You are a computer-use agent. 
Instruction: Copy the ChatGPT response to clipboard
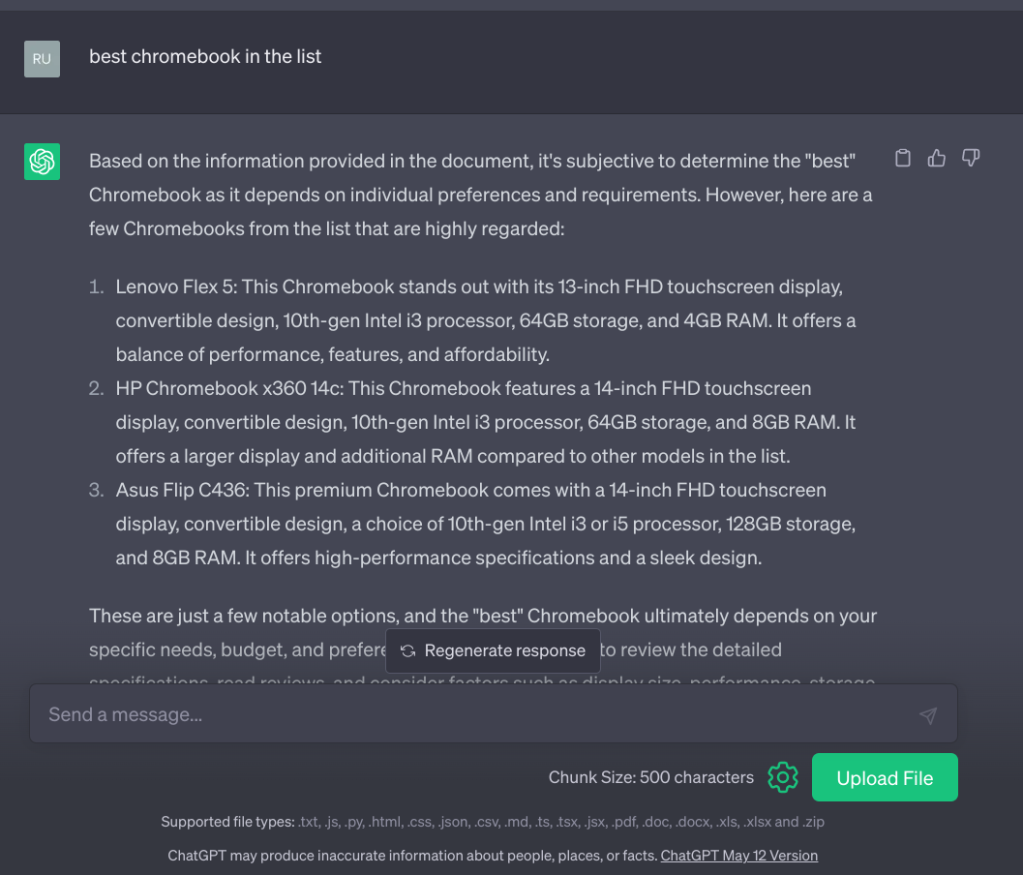click(903, 158)
